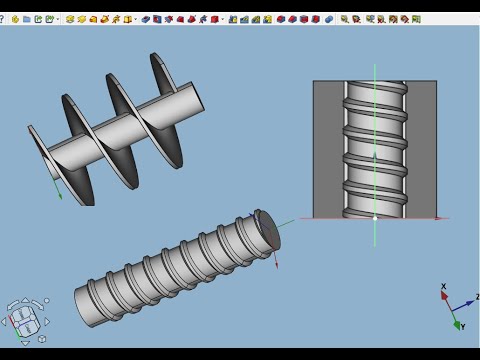Image resolution: width=480 pixels, height=360 pixels.
Task: Select the Hole tool
Action: [157, 19]
